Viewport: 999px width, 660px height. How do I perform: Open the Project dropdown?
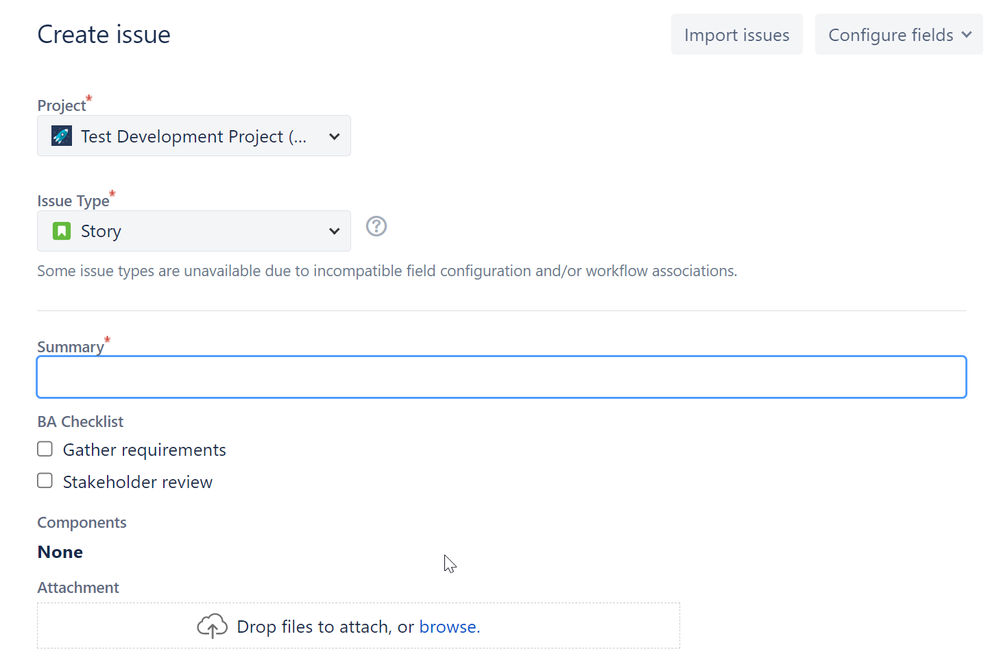(x=194, y=136)
